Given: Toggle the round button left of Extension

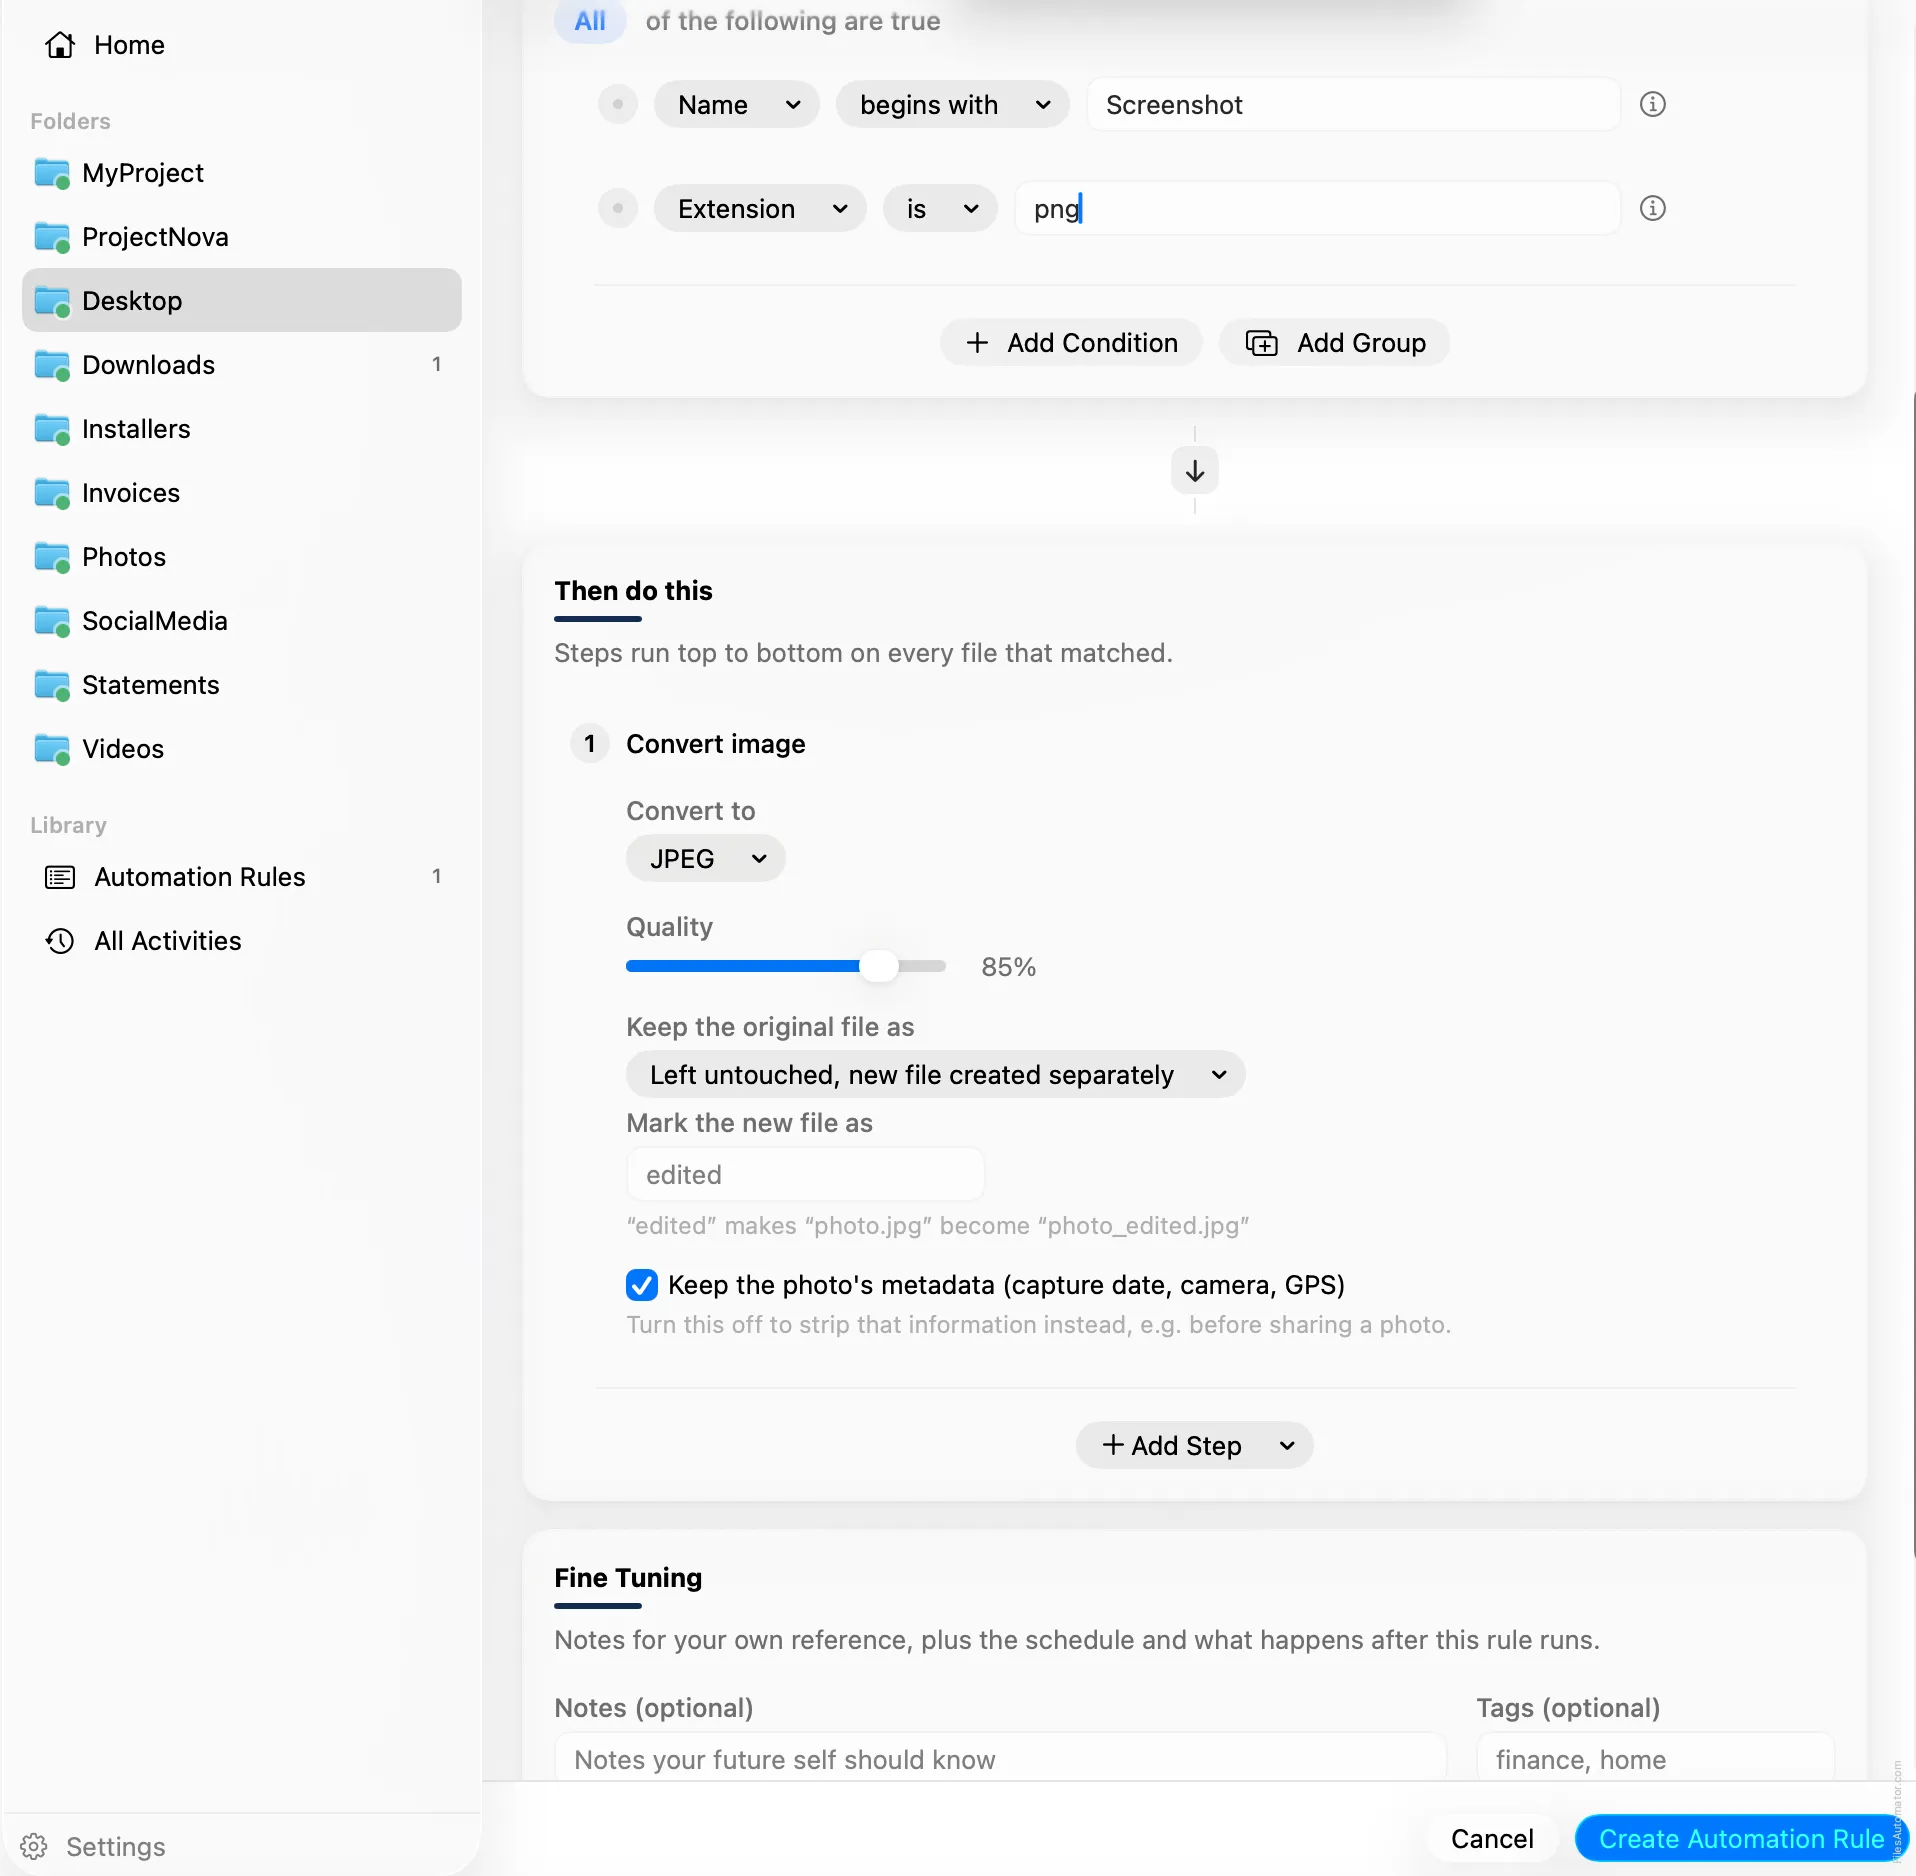Looking at the screenshot, I should [618, 208].
